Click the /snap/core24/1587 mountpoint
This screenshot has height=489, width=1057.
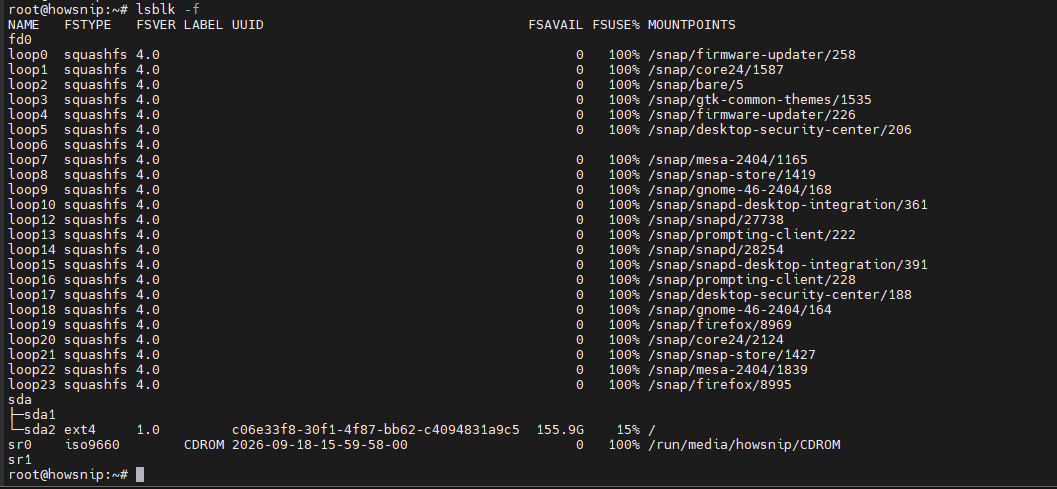pyautogui.click(x=715, y=69)
